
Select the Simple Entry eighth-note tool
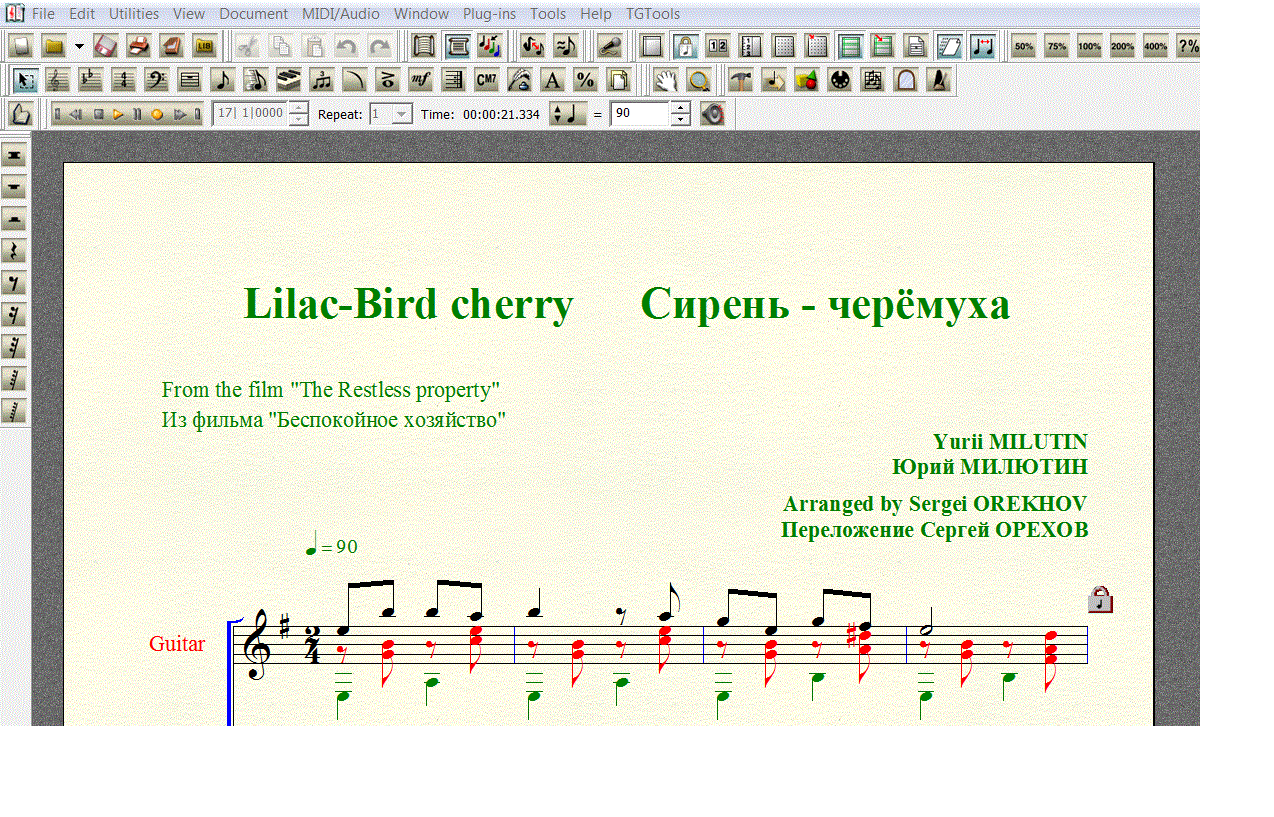pos(223,80)
